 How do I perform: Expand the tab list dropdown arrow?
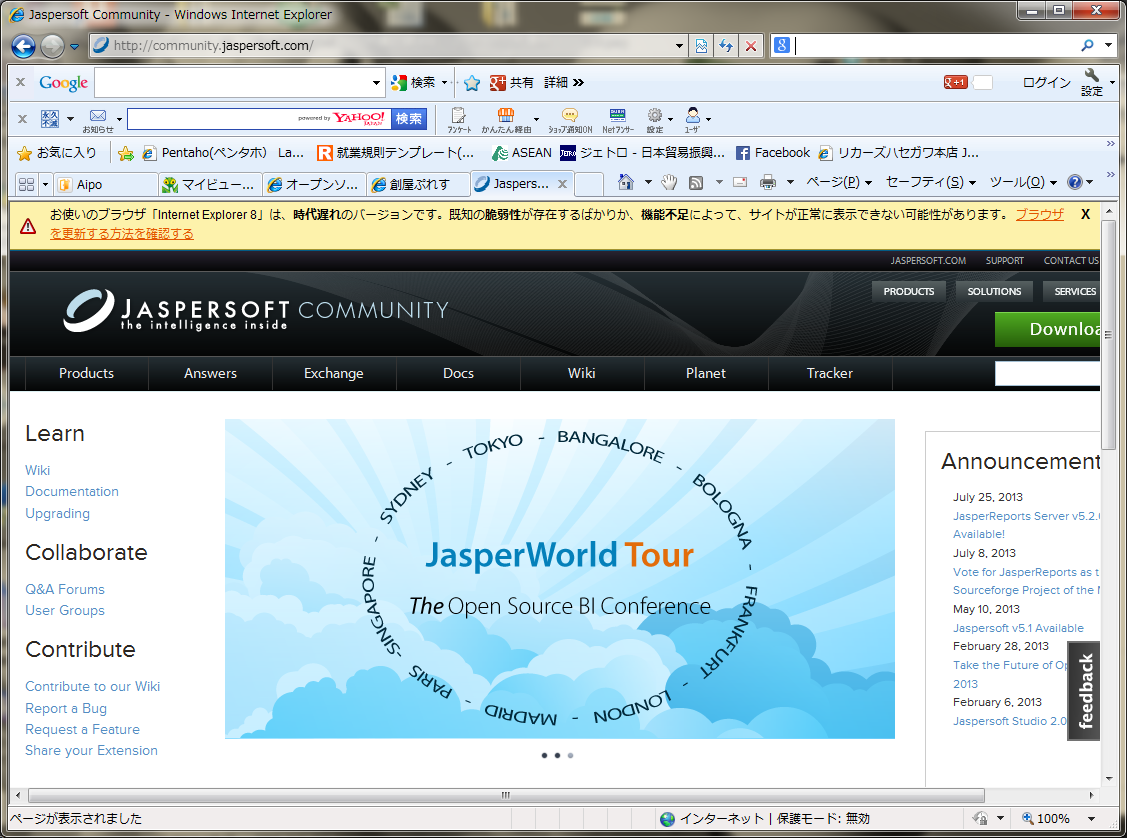tap(45, 185)
